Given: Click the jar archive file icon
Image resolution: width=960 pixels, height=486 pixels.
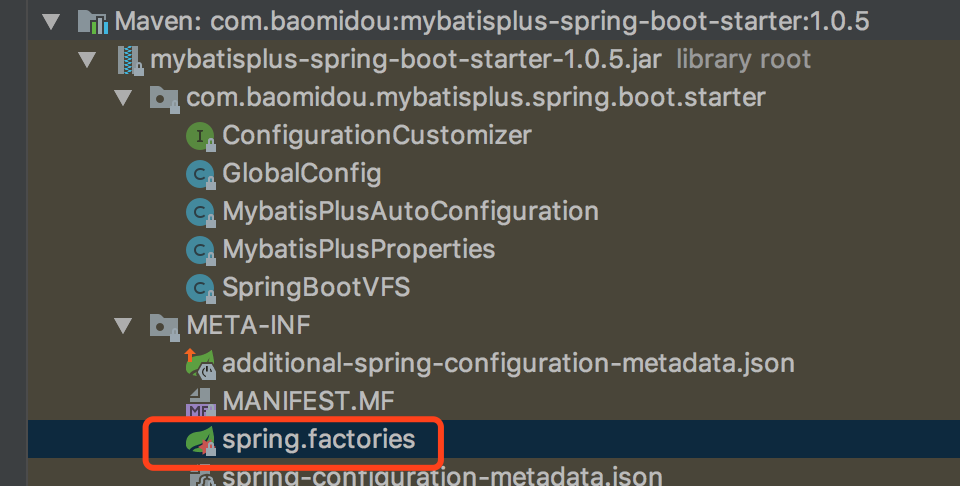Looking at the screenshot, I should [x=129, y=59].
